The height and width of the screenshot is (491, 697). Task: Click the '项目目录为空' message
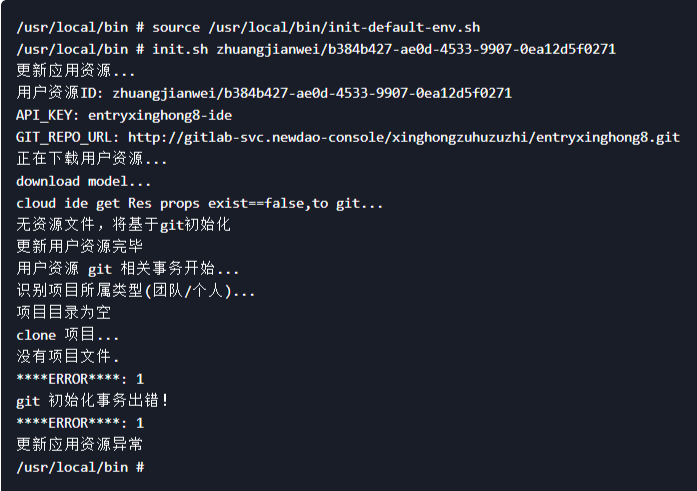[63, 313]
